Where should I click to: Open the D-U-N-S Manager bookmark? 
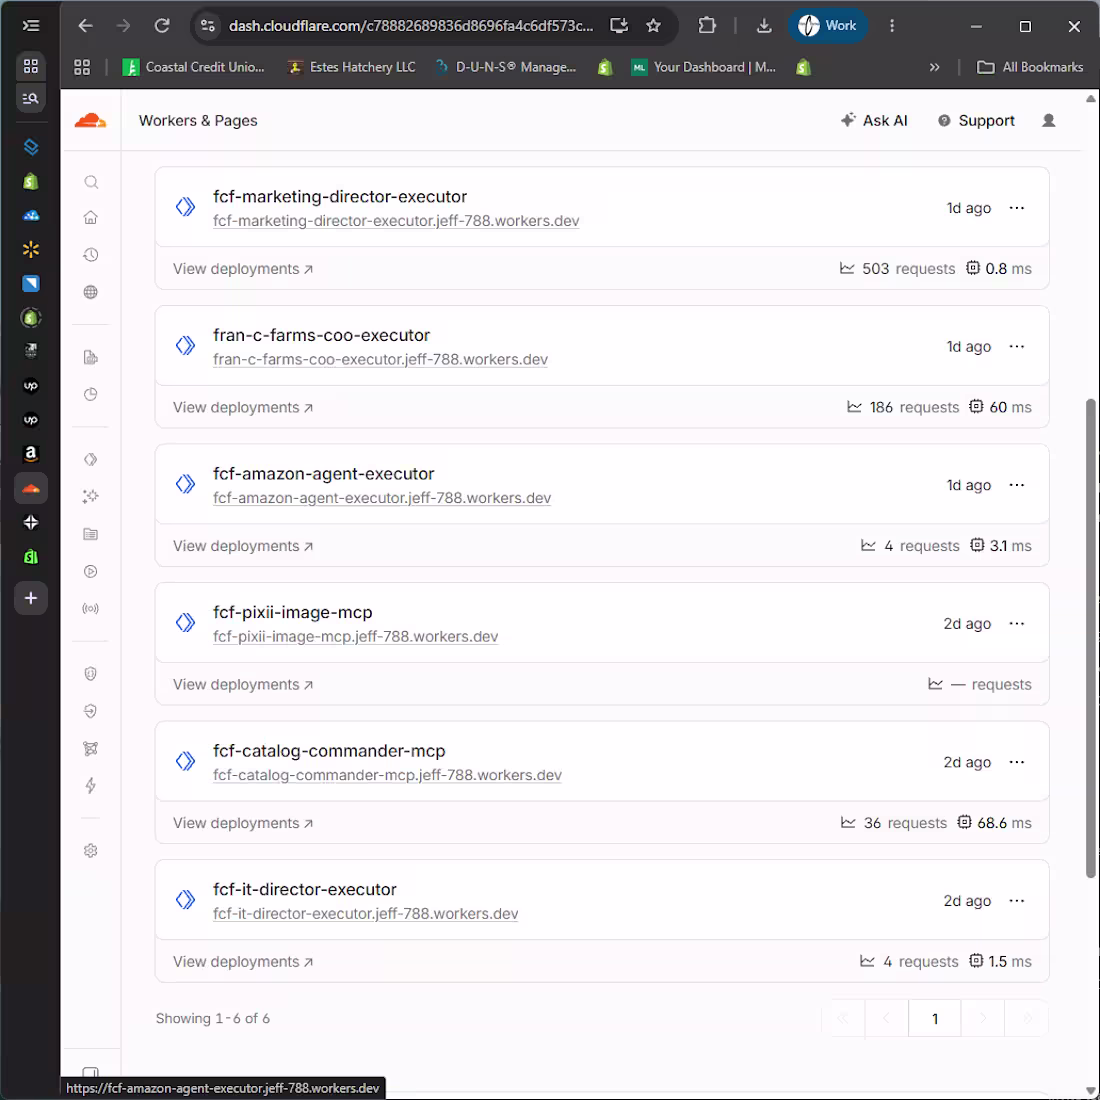pyautogui.click(x=506, y=67)
